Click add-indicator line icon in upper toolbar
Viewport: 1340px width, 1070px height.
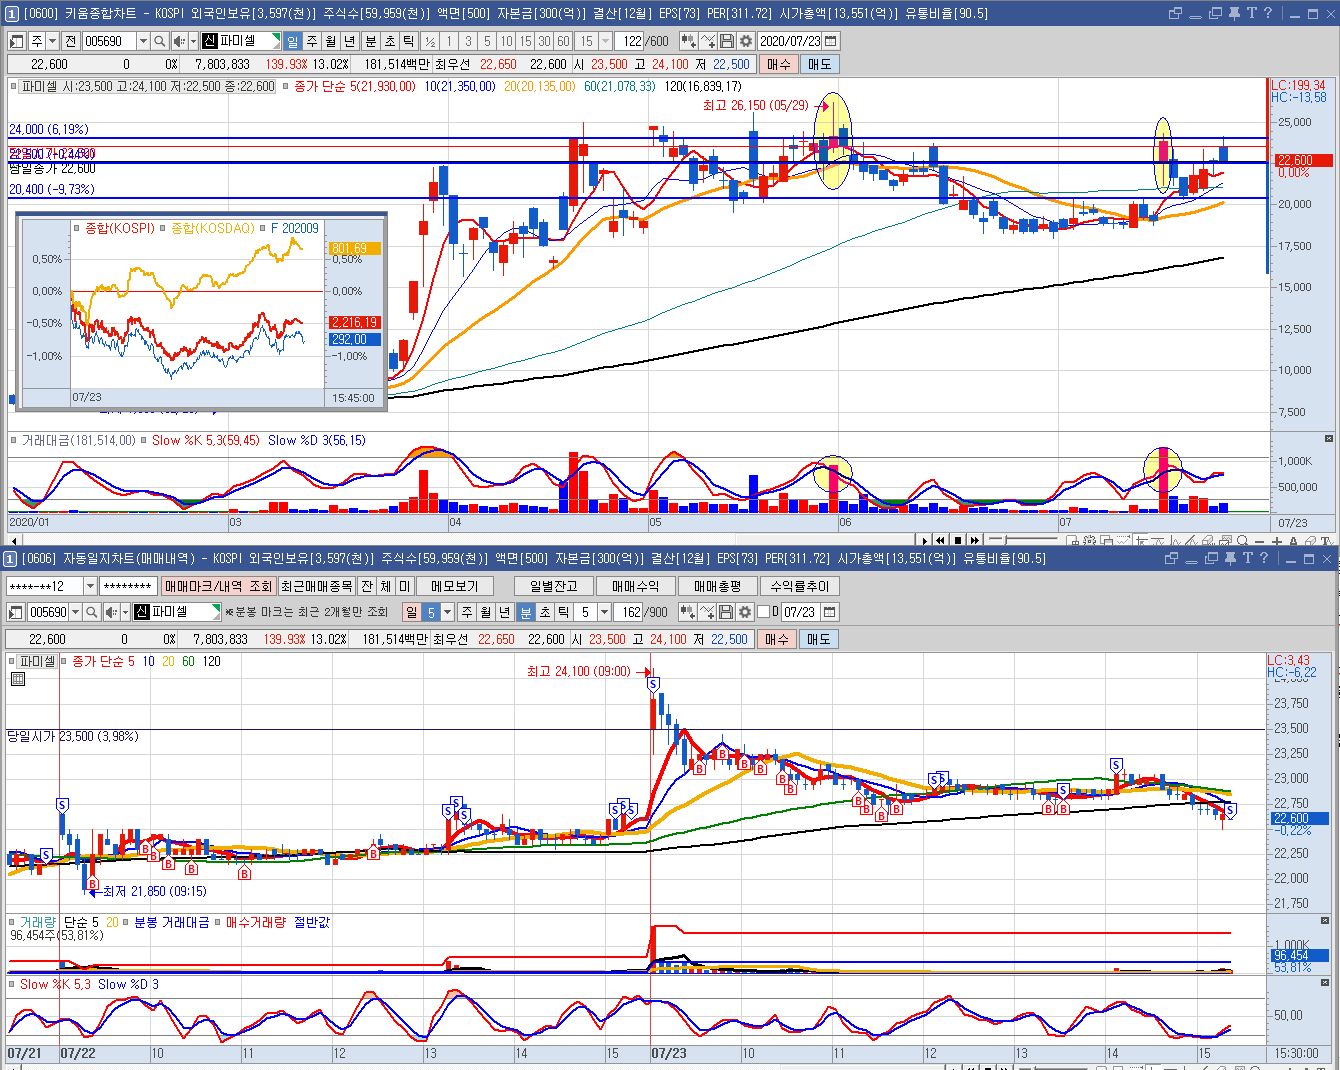(708, 41)
